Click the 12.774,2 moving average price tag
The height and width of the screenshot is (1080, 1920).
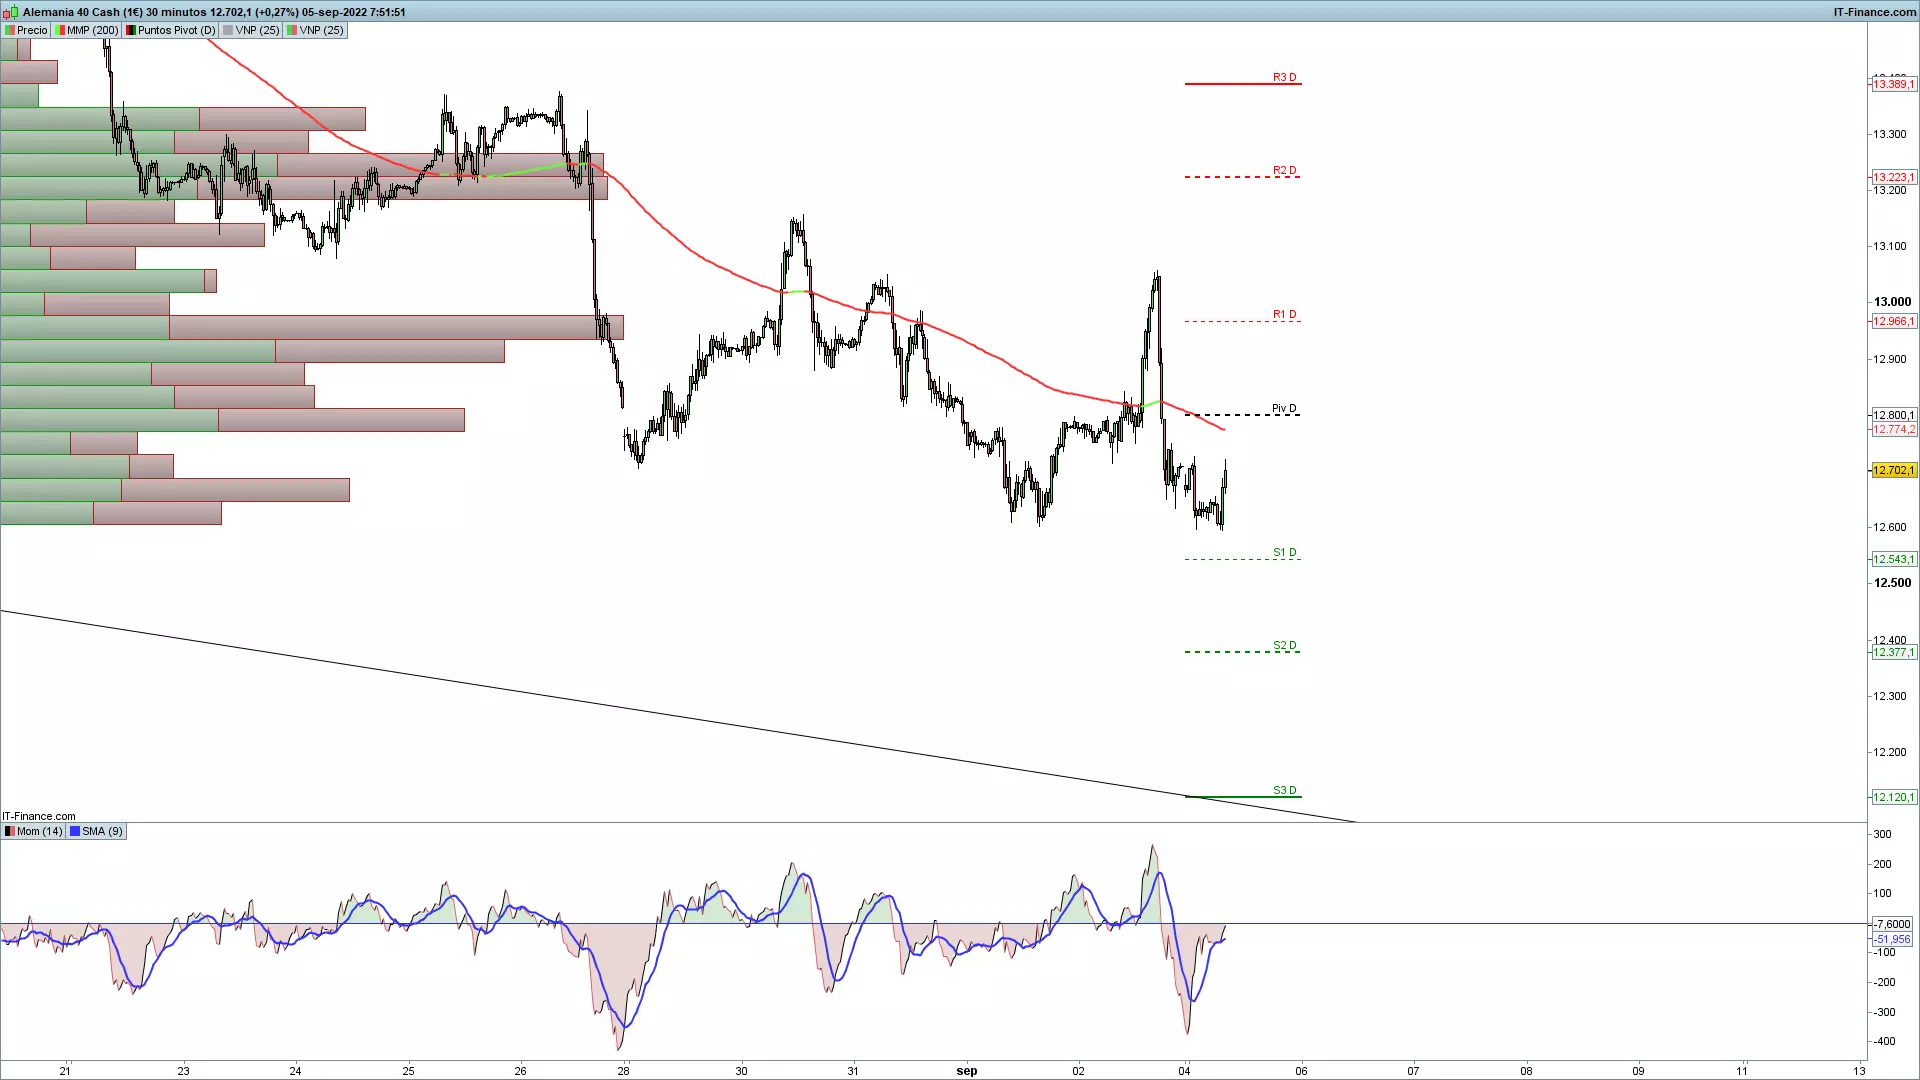click(1894, 429)
